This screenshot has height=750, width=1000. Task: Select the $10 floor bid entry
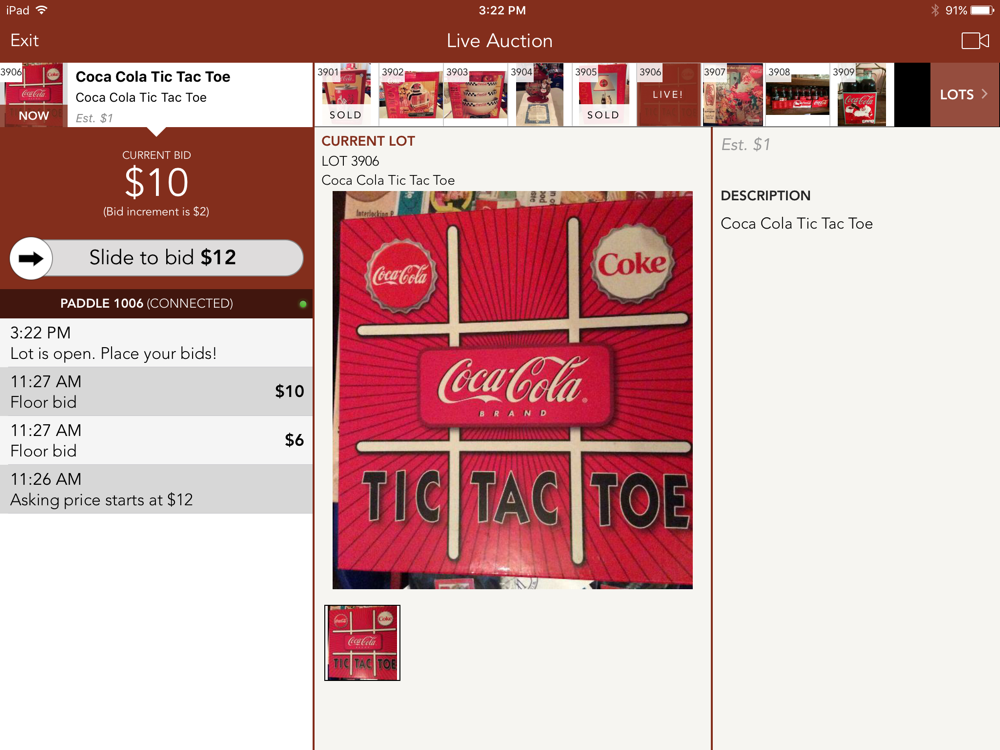click(x=156, y=392)
